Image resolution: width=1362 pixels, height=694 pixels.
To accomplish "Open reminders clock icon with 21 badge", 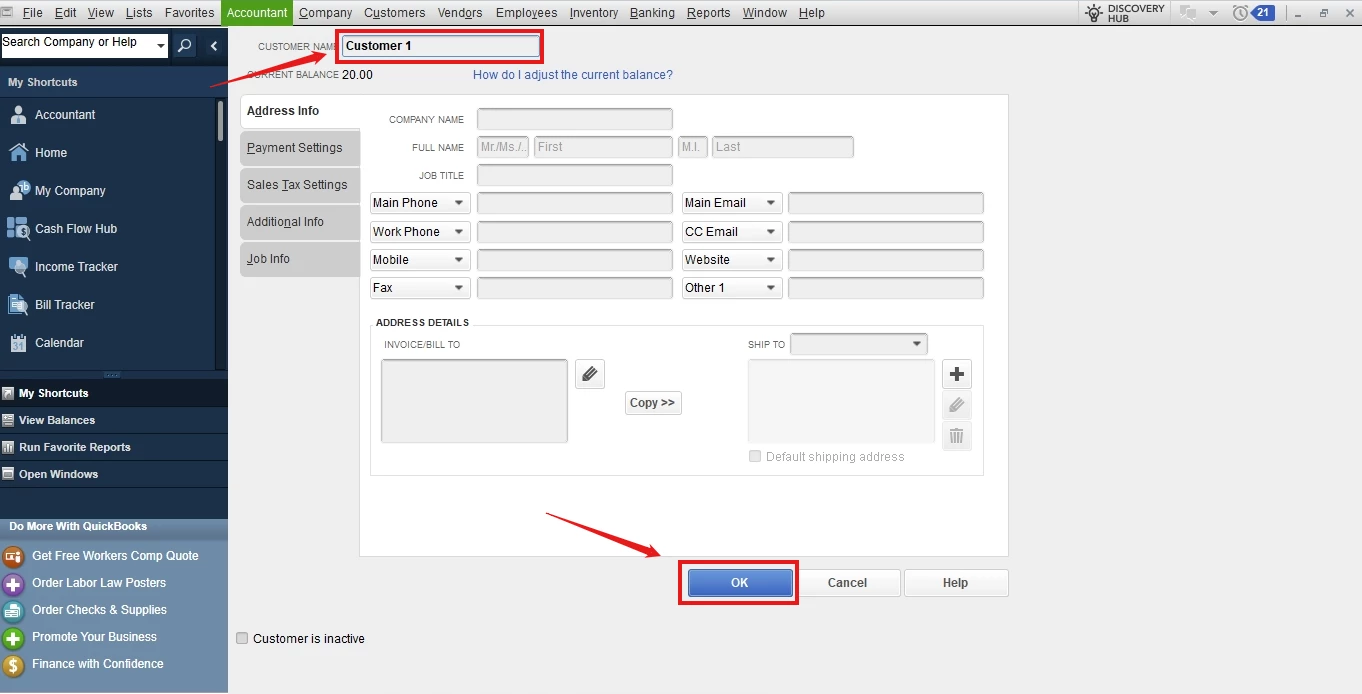I will 1253,13.
